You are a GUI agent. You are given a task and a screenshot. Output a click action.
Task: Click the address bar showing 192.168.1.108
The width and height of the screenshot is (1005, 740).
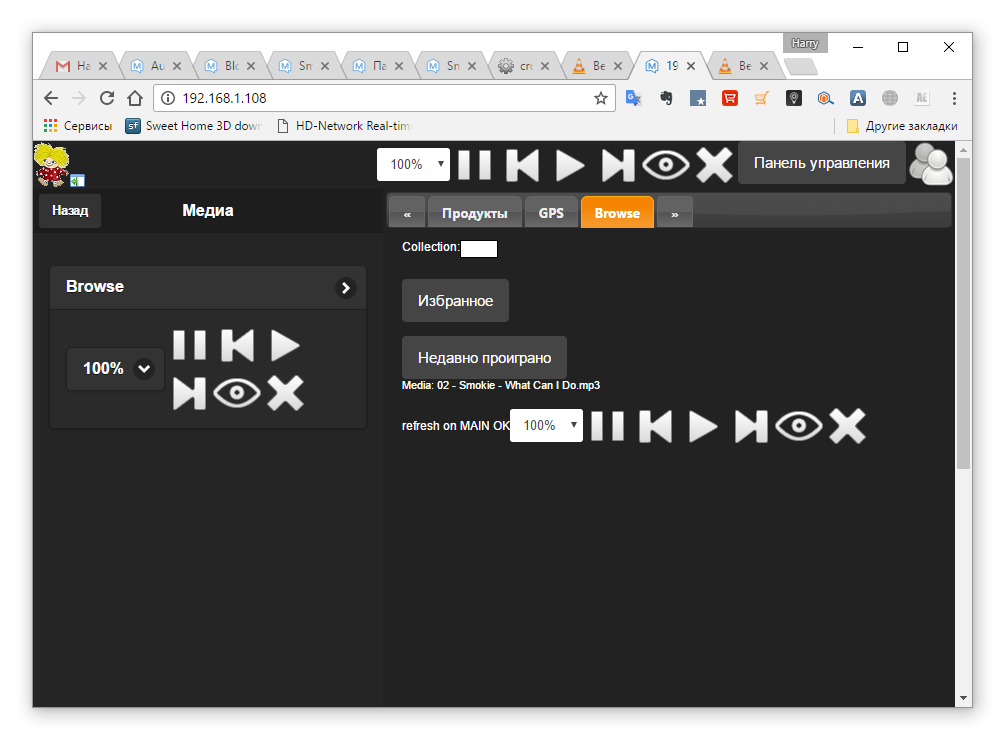pyautogui.click(x=385, y=98)
